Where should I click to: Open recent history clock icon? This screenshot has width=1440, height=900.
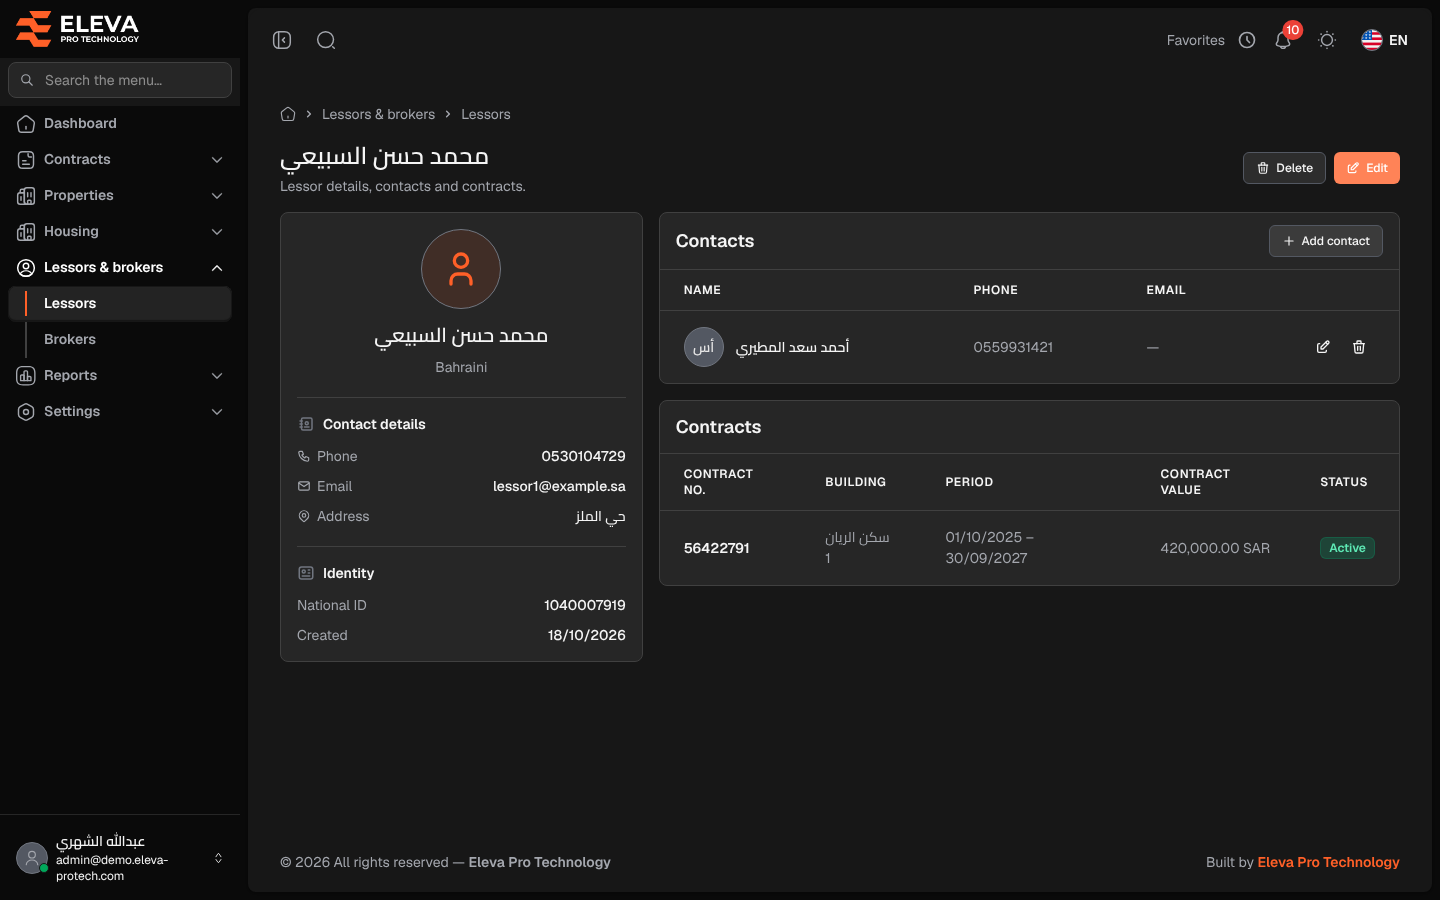coord(1247,40)
